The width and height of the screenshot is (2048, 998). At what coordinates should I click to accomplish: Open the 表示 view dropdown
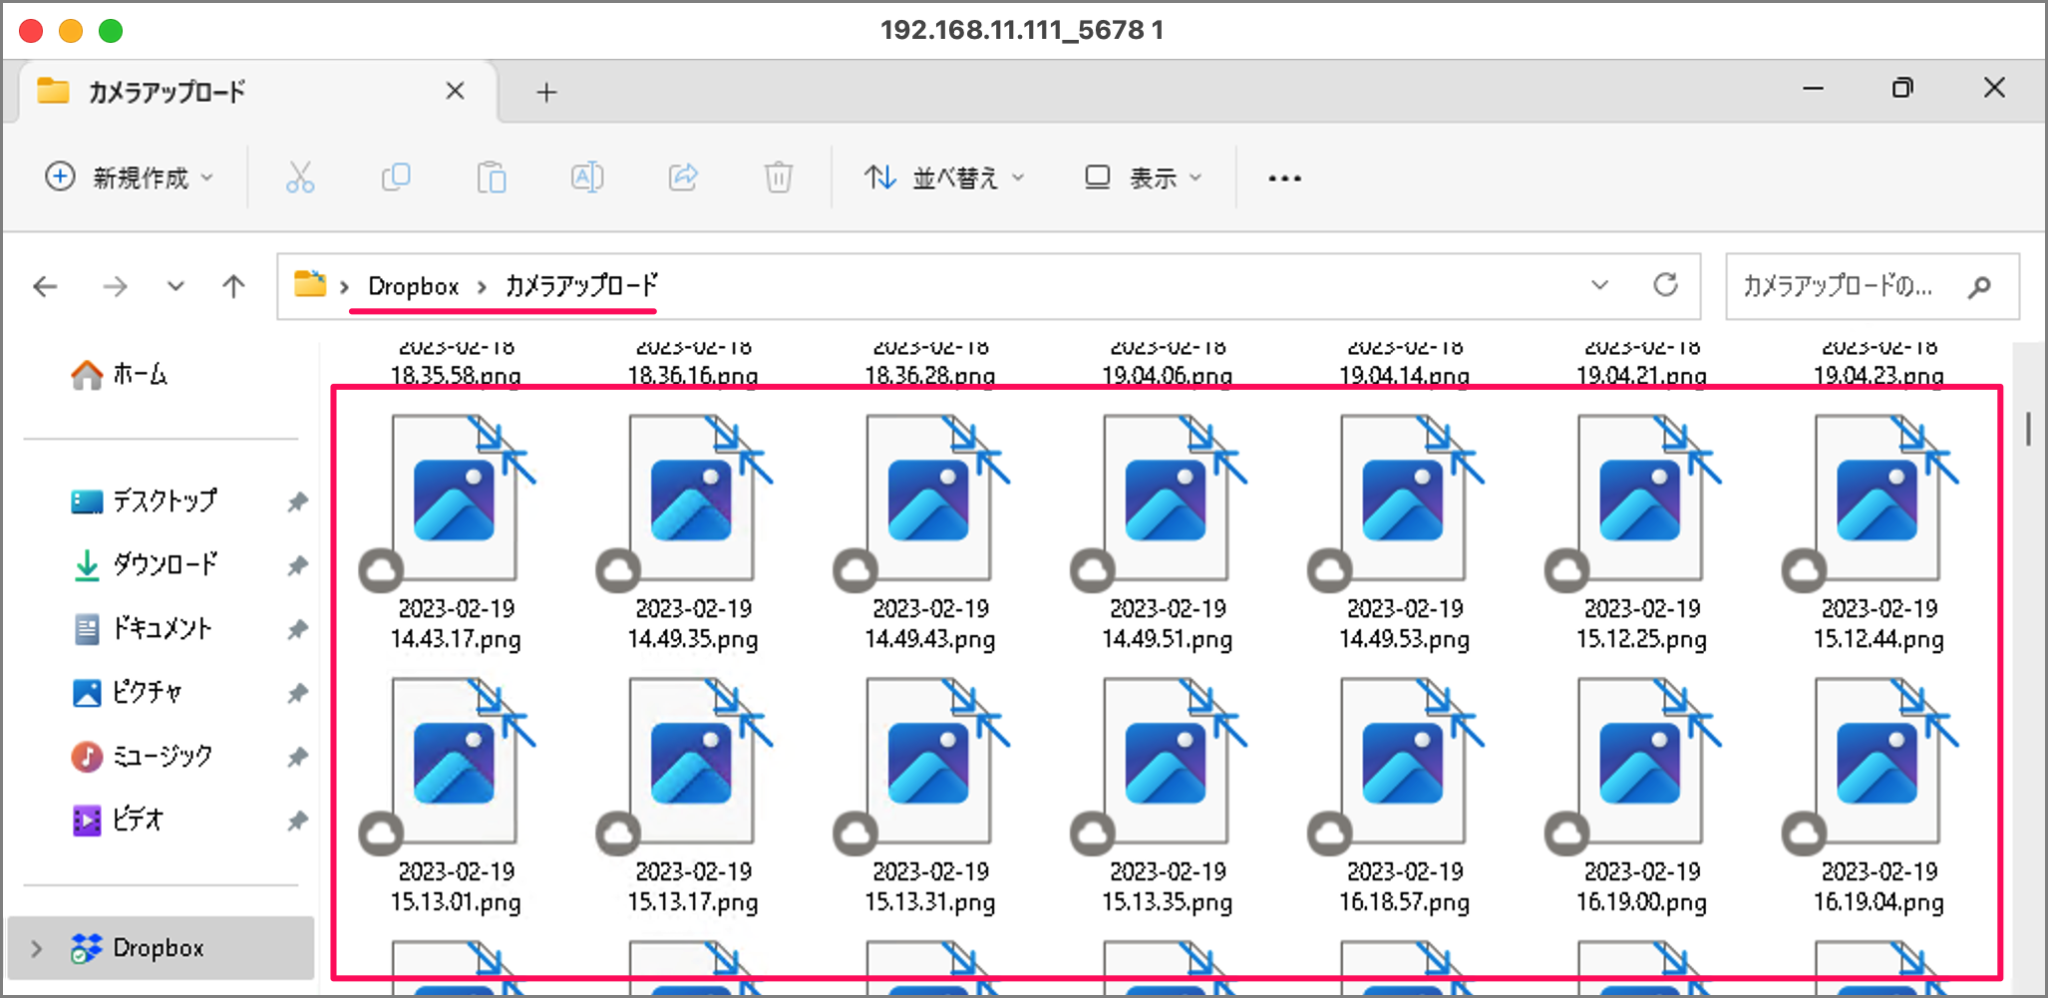1140,177
